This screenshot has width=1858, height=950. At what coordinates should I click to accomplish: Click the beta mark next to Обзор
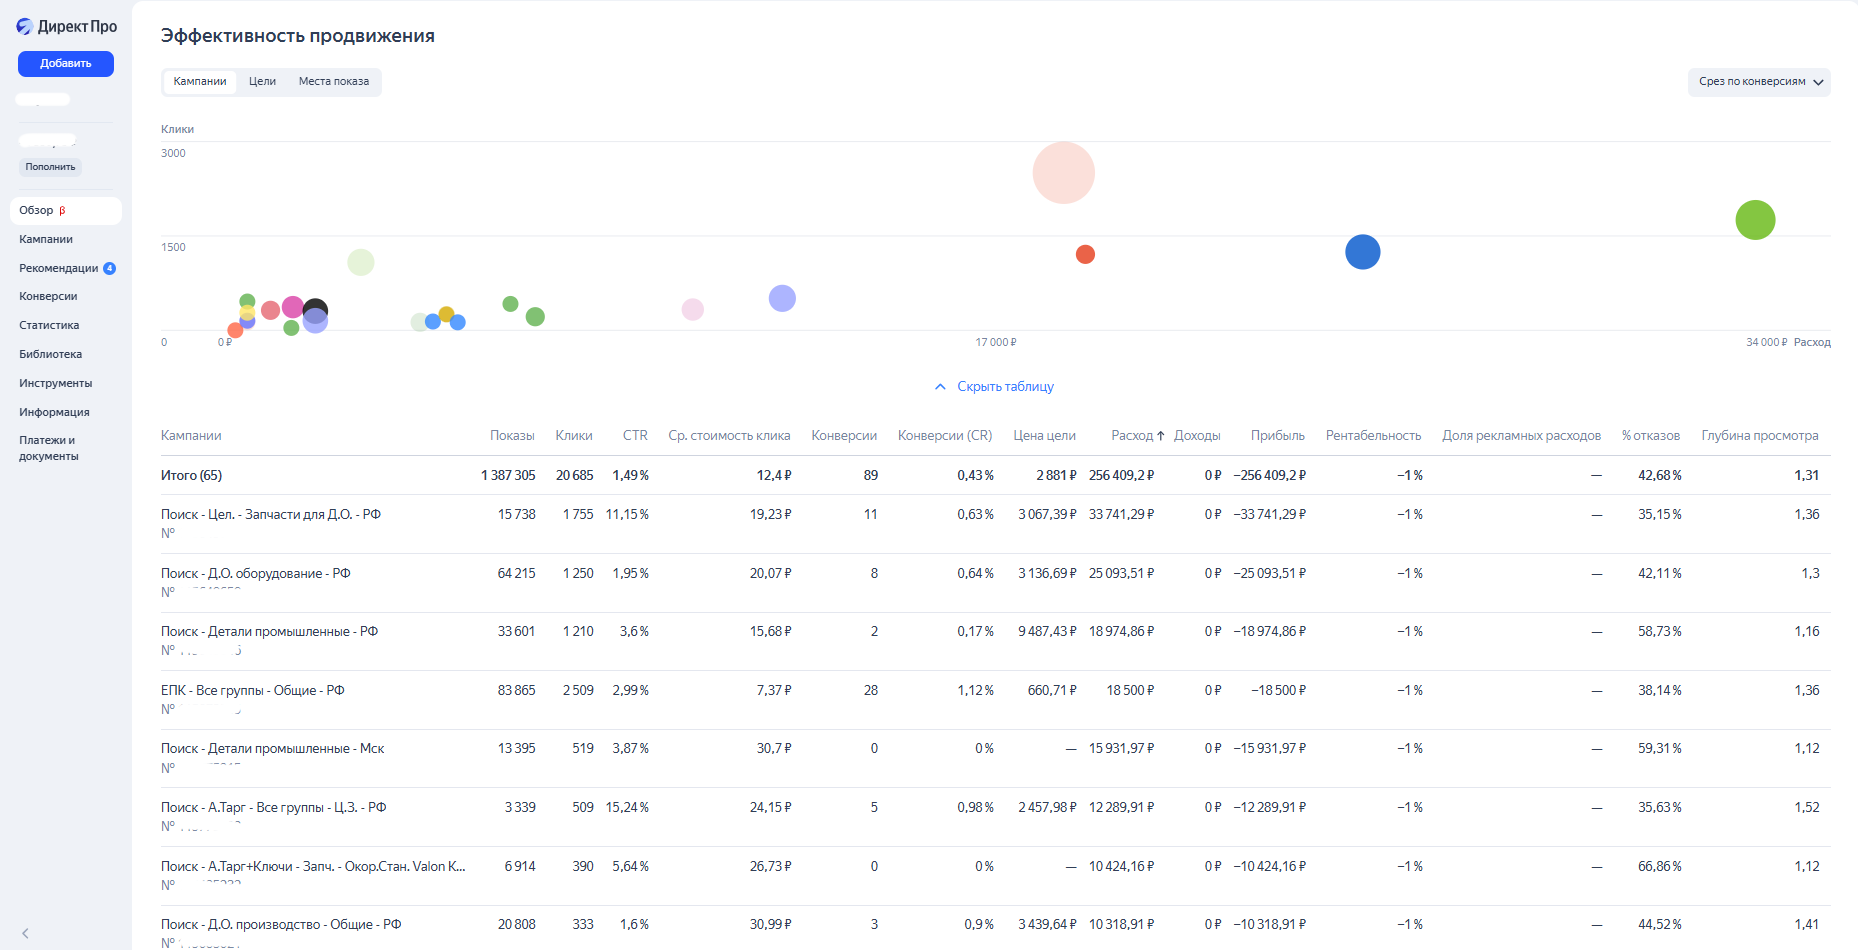point(62,211)
